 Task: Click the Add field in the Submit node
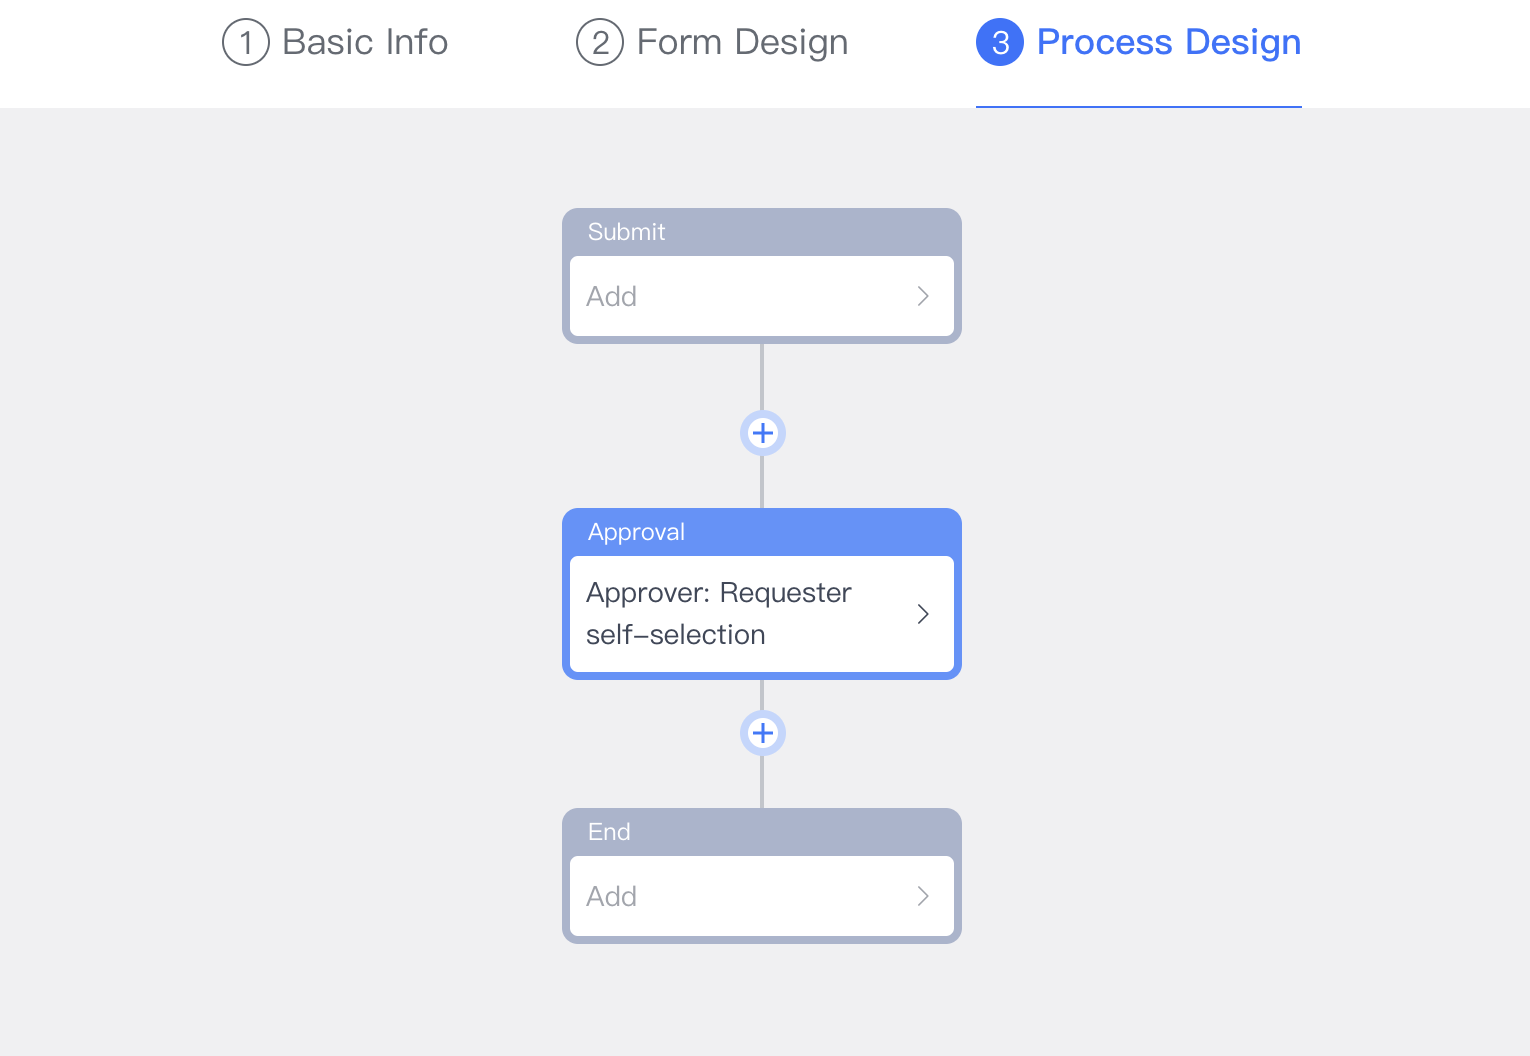click(700, 296)
